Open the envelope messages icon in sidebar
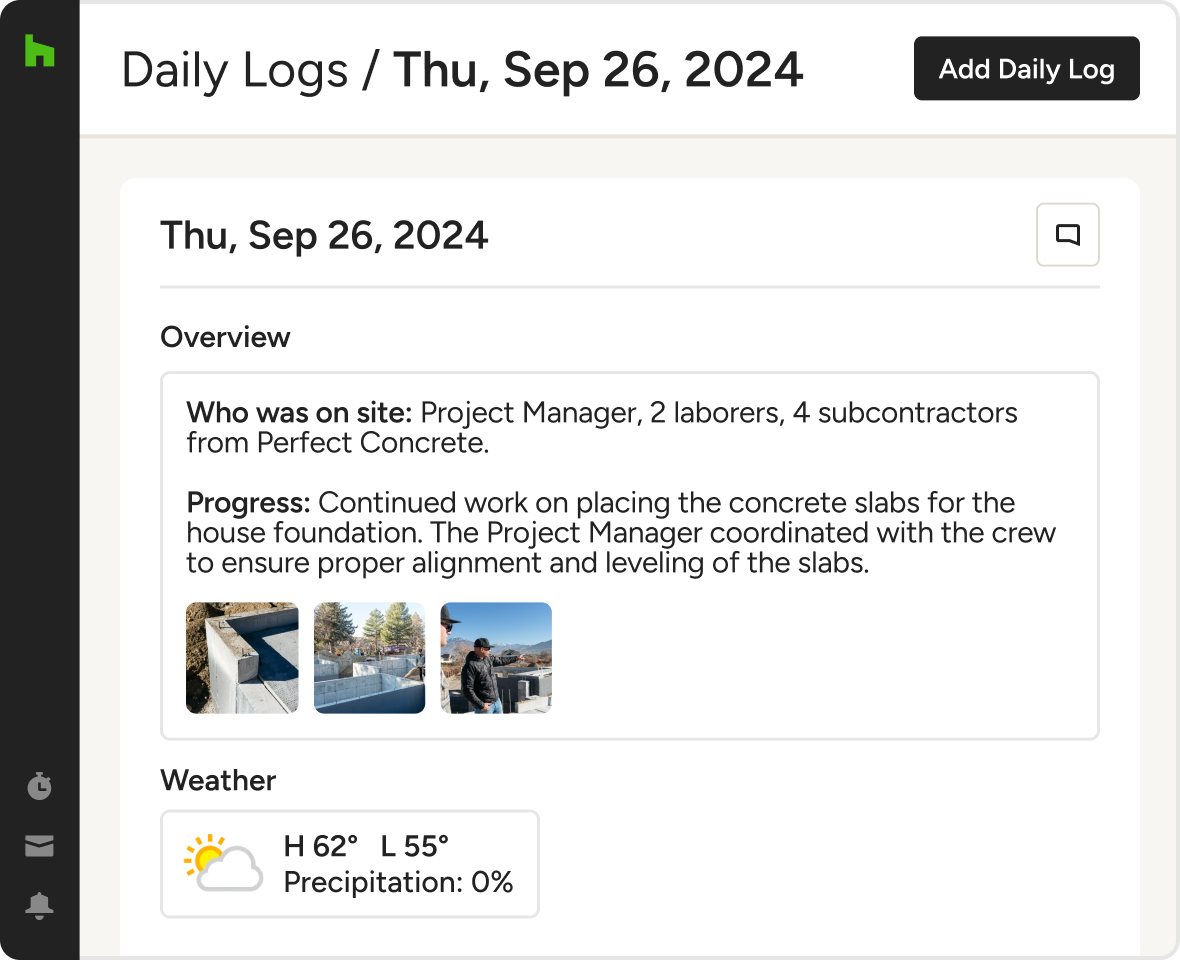Screen dimensions: 1180x960 (x=39, y=847)
